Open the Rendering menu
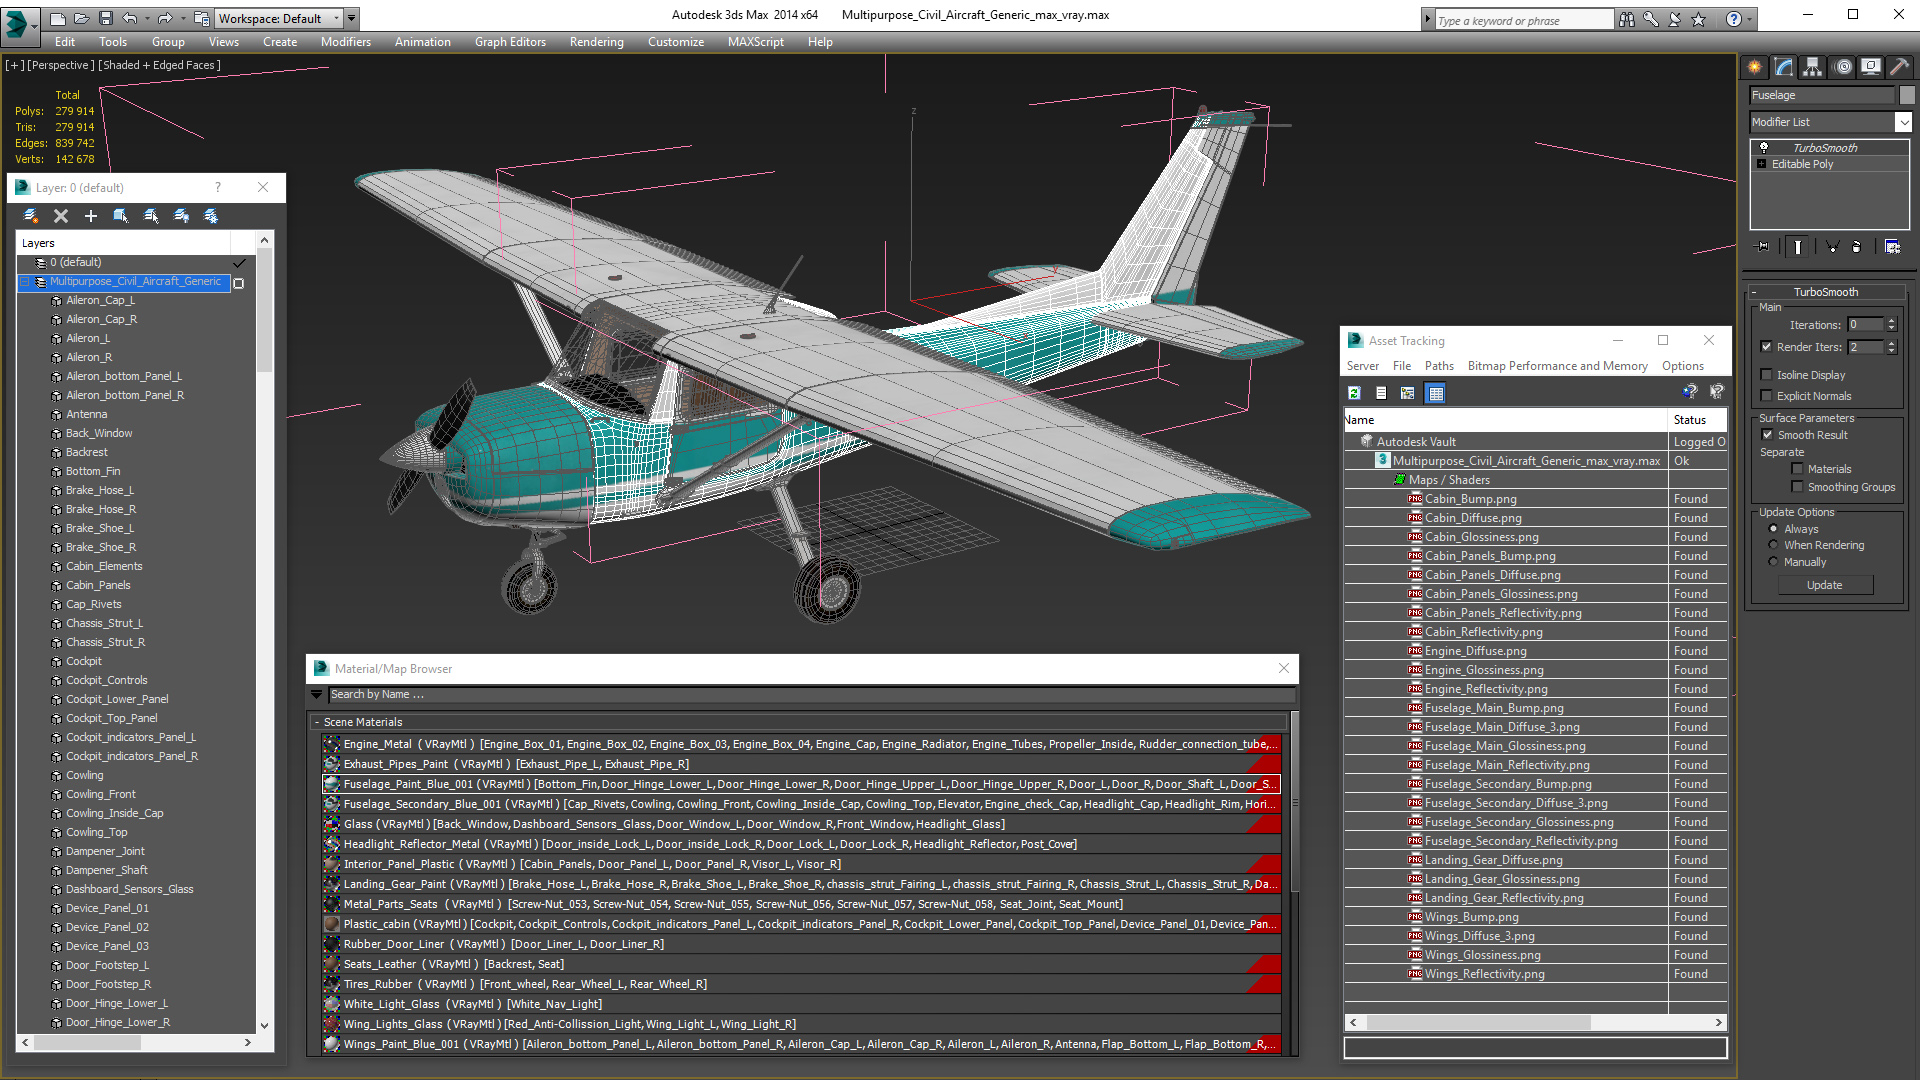This screenshot has height=1080, width=1920. 596,42
